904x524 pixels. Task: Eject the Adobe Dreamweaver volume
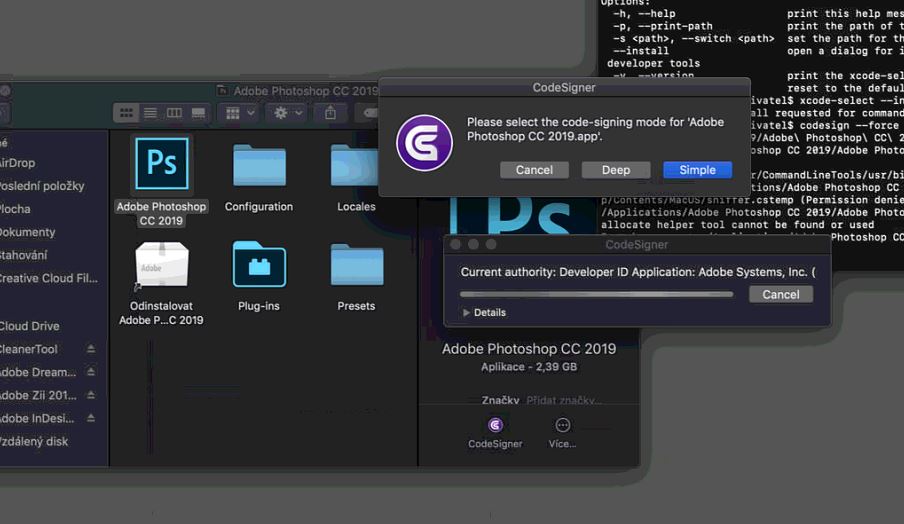pos(91,372)
